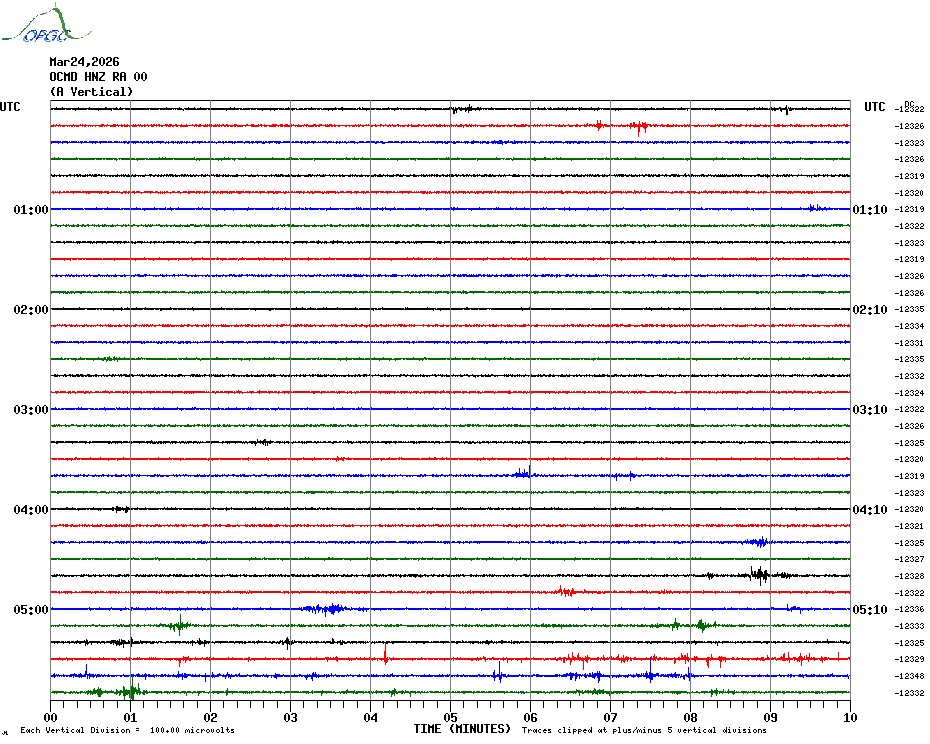Click the 'Each Vertical Division' scale note
The width and height of the screenshot is (930, 744).
tap(127, 731)
